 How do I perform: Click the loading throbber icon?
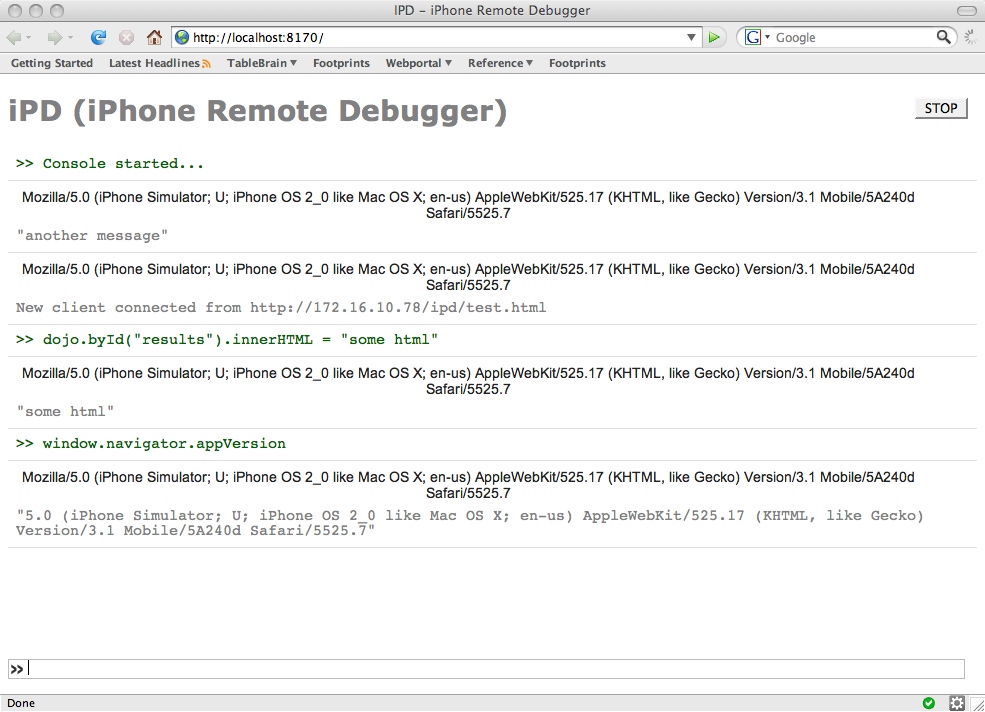point(971,38)
